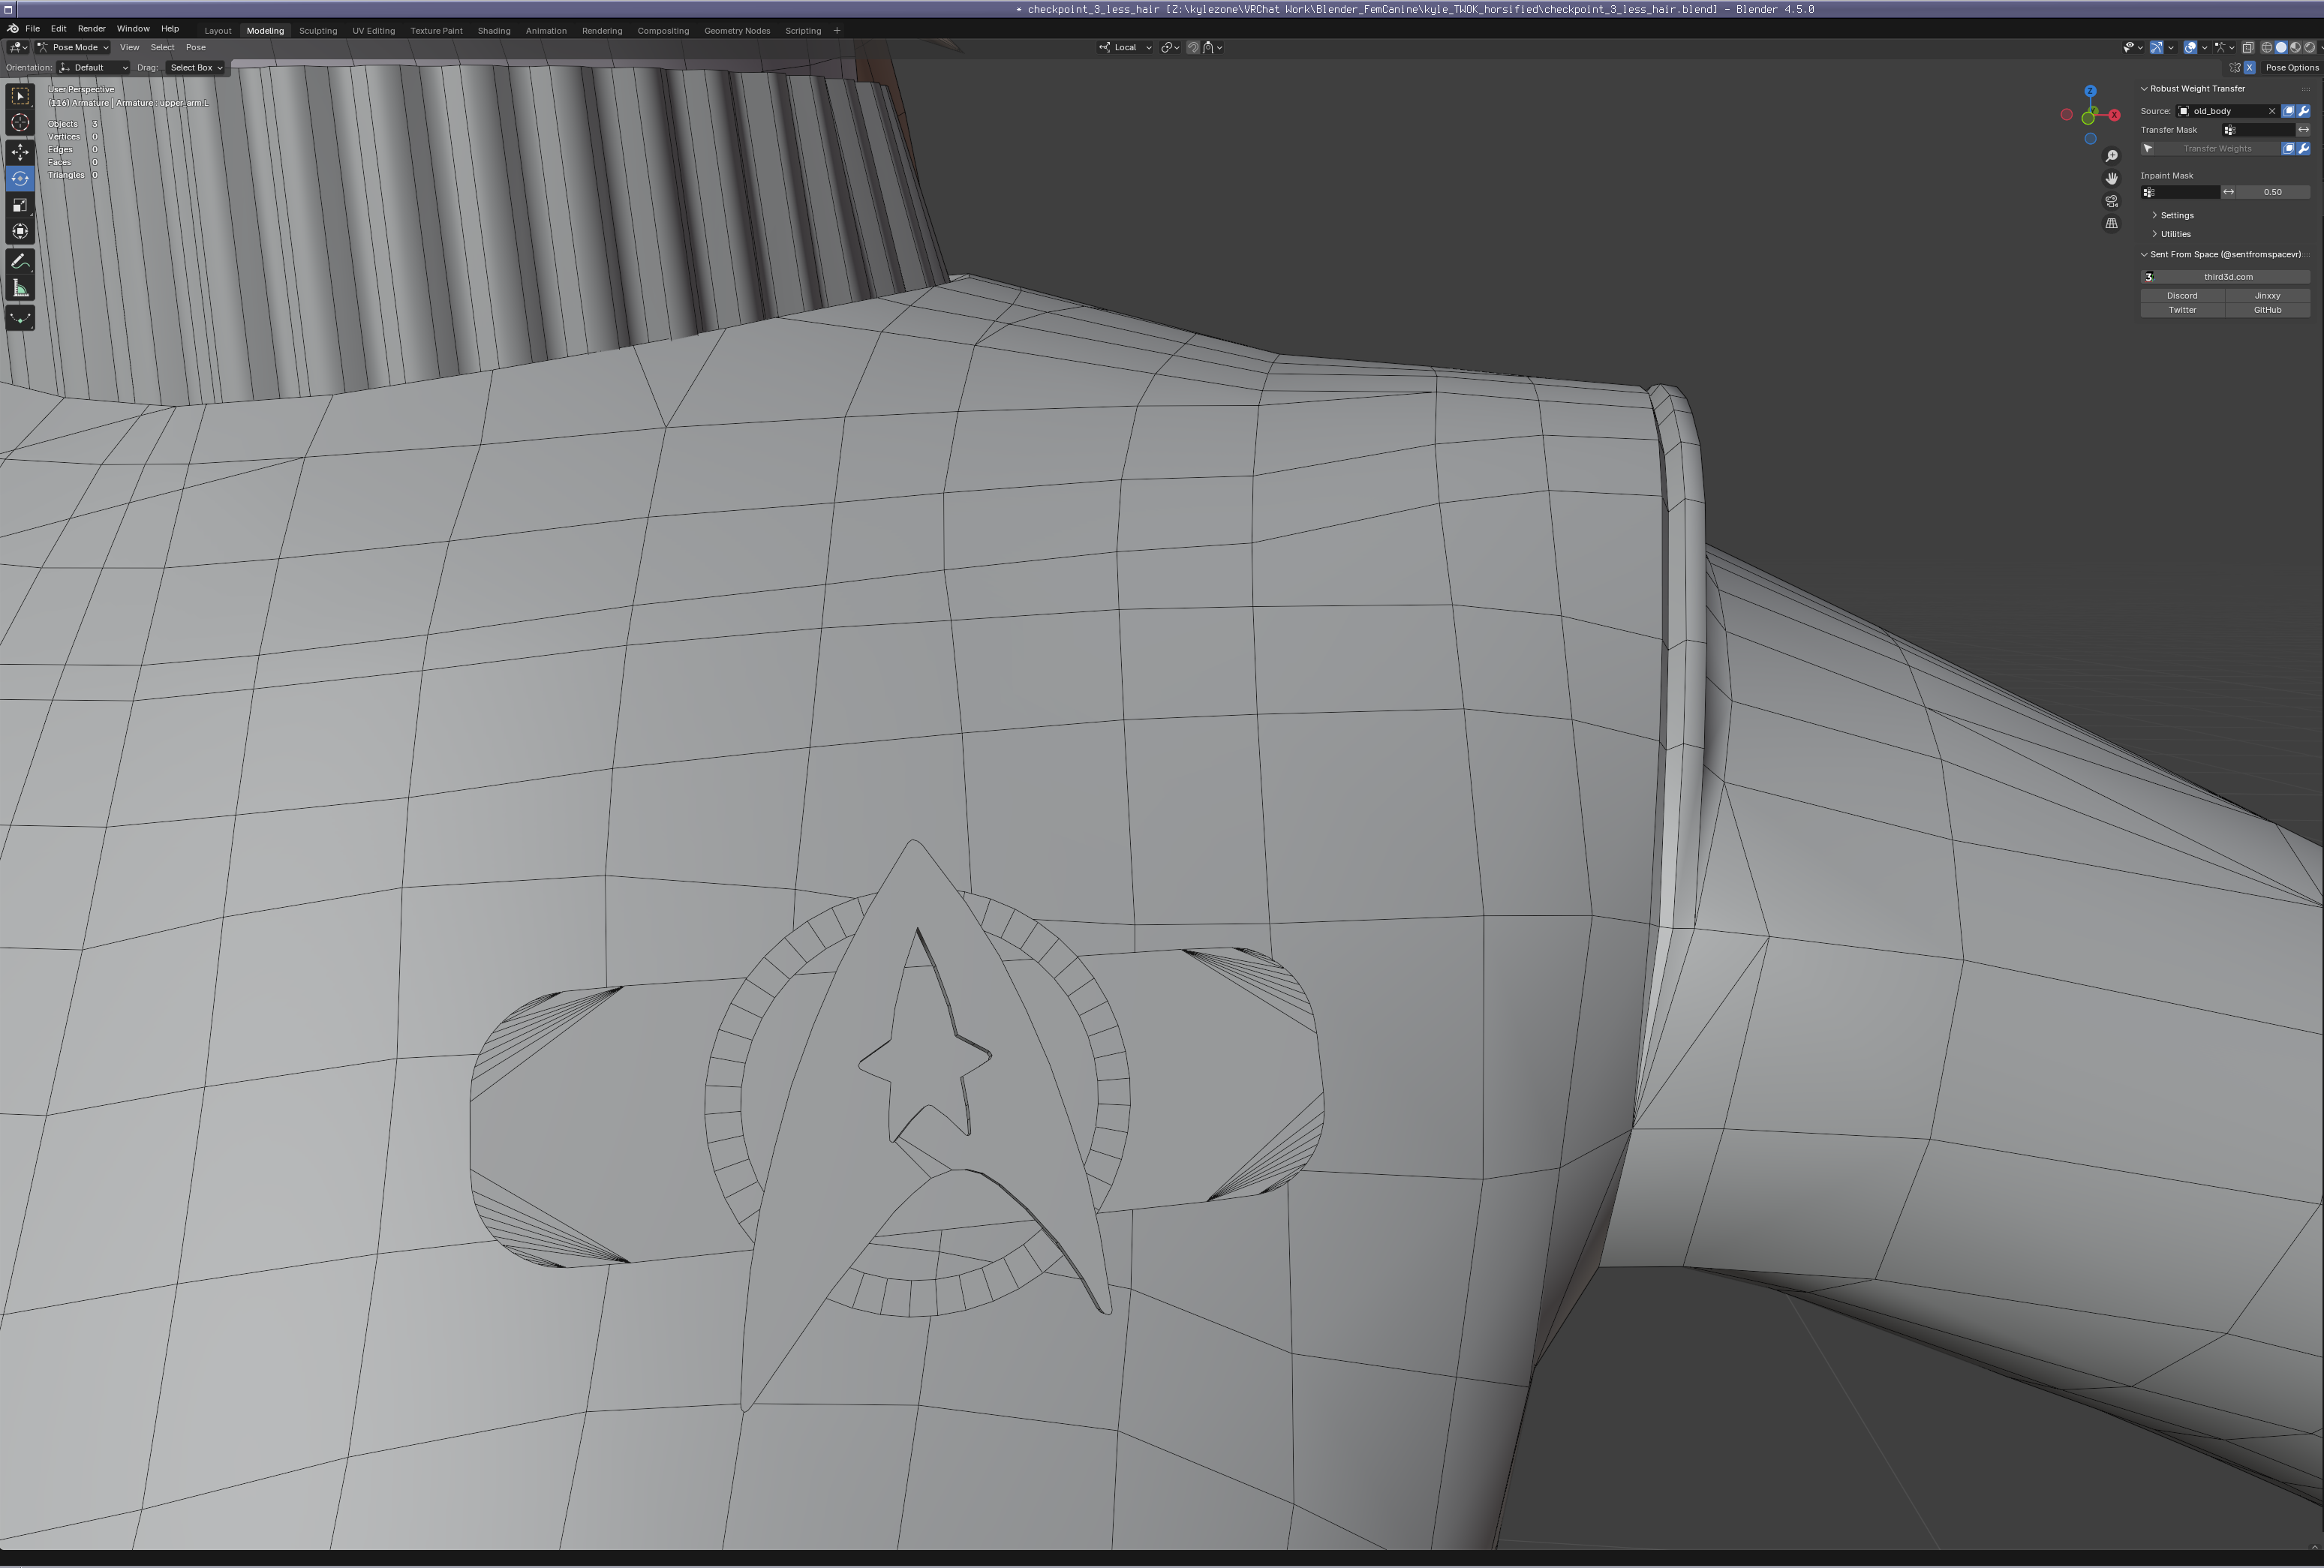Switch to material preview shading
This screenshot has width=2324, height=1568.
(x=2295, y=48)
